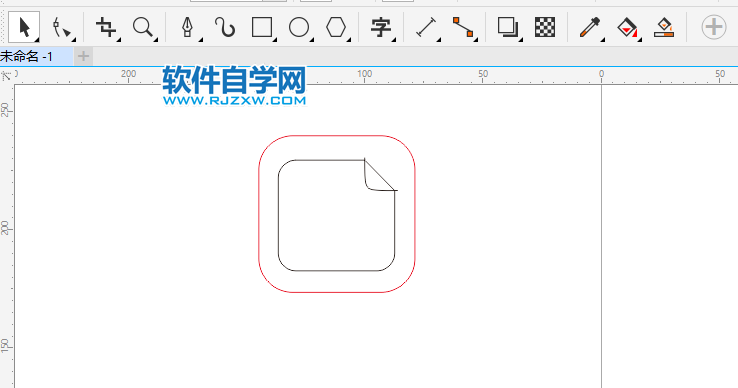This screenshot has width=738, height=388.
Task: Select the Color Eyedropper tool
Action: 590,27
